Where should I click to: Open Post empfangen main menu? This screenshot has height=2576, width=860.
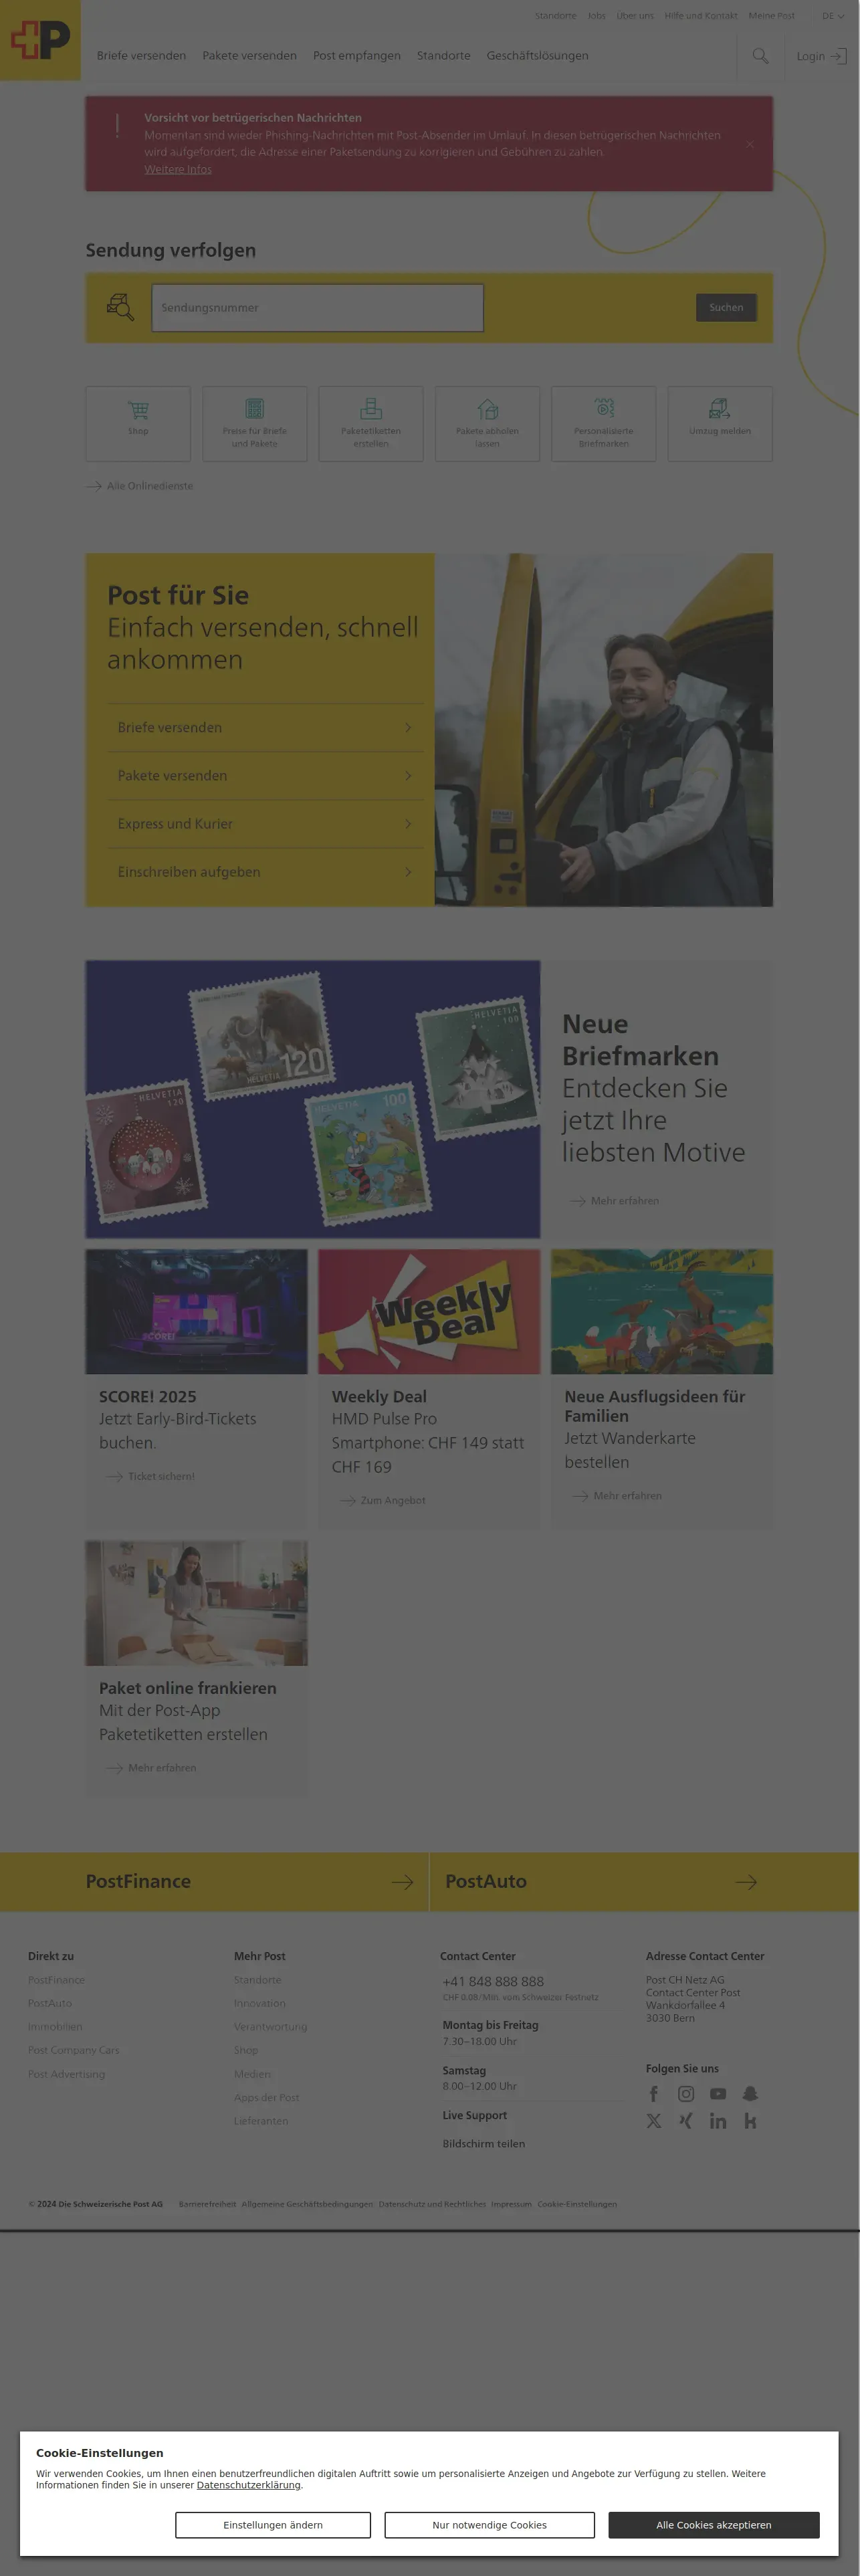pyautogui.click(x=357, y=56)
